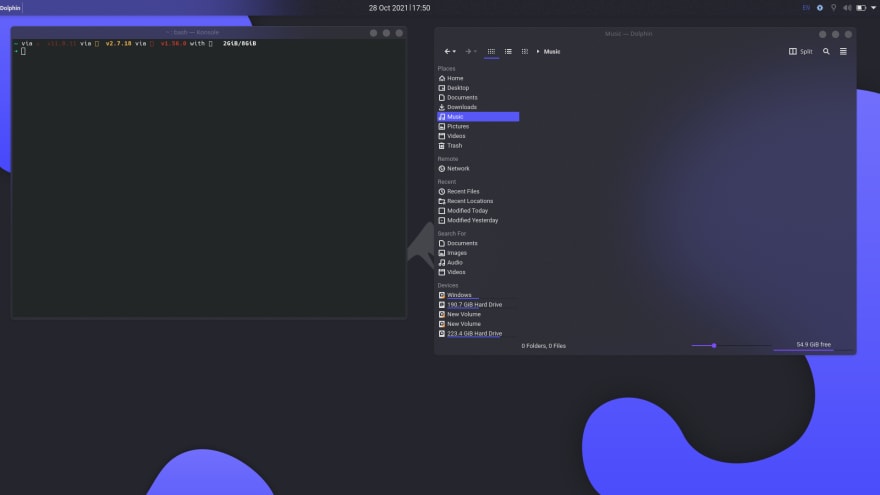880x495 pixels.
Task: Open the back history dropdown arrow
Action: (x=454, y=52)
